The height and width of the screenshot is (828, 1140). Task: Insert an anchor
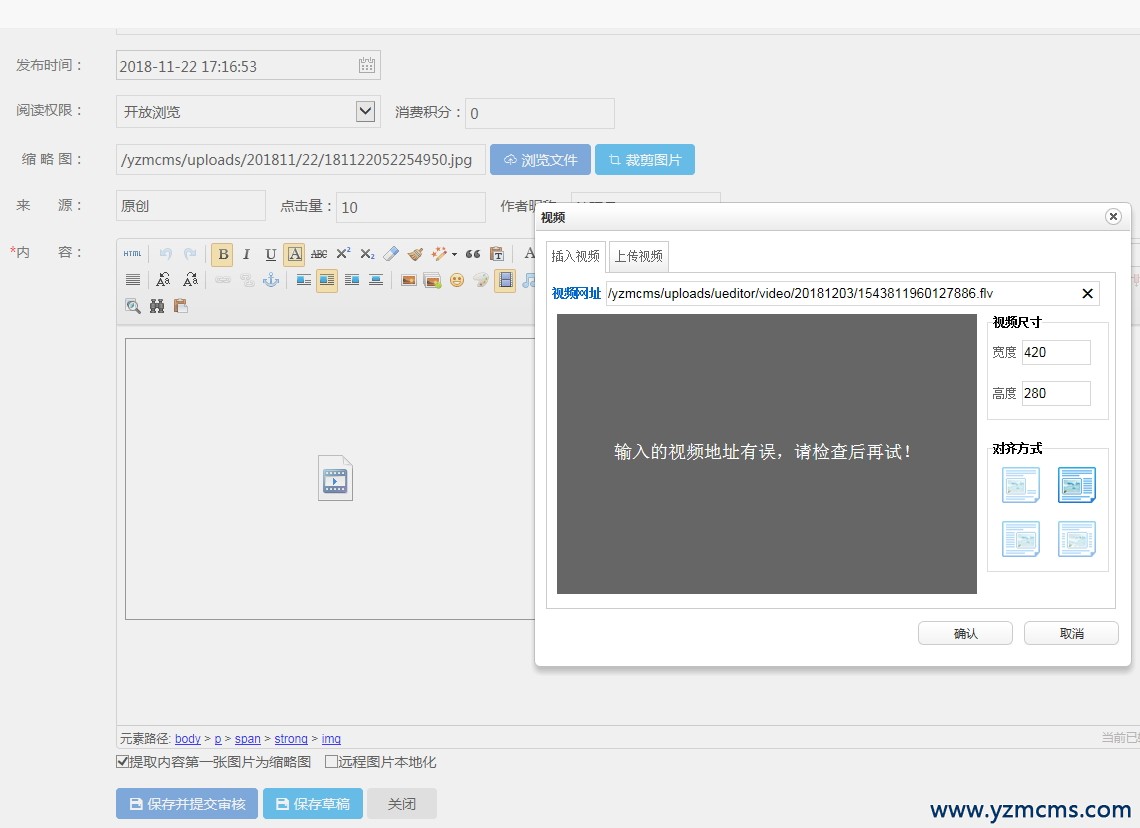tap(271, 280)
